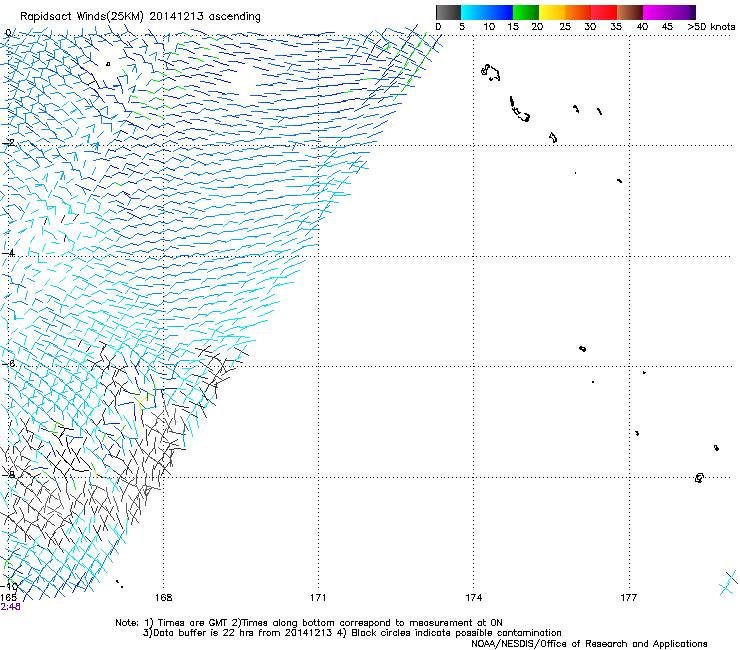Click the '>50 knots' legend label
This screenshot has width=740, height=650.
(x=711, y=27)
